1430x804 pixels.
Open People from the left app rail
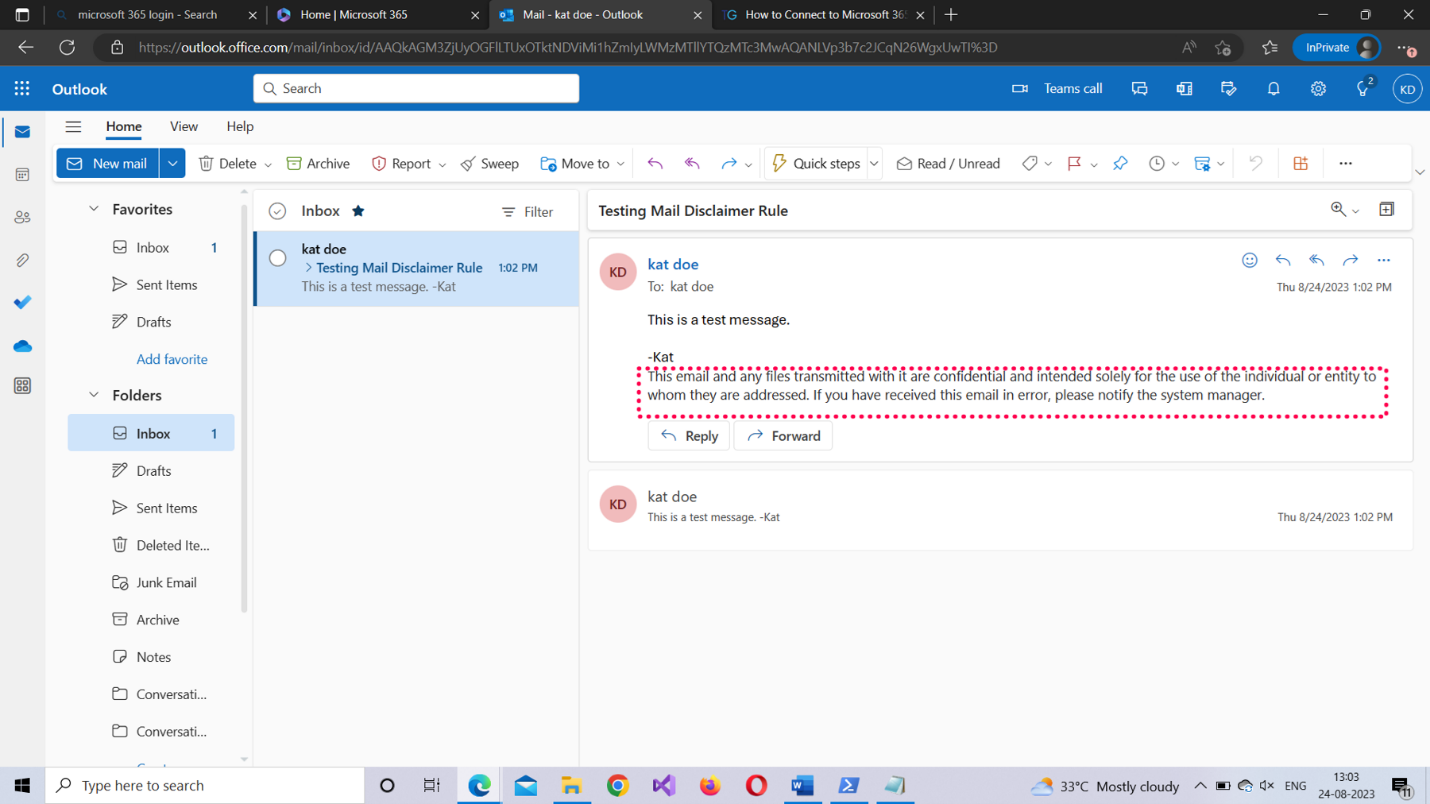[22, 217]
